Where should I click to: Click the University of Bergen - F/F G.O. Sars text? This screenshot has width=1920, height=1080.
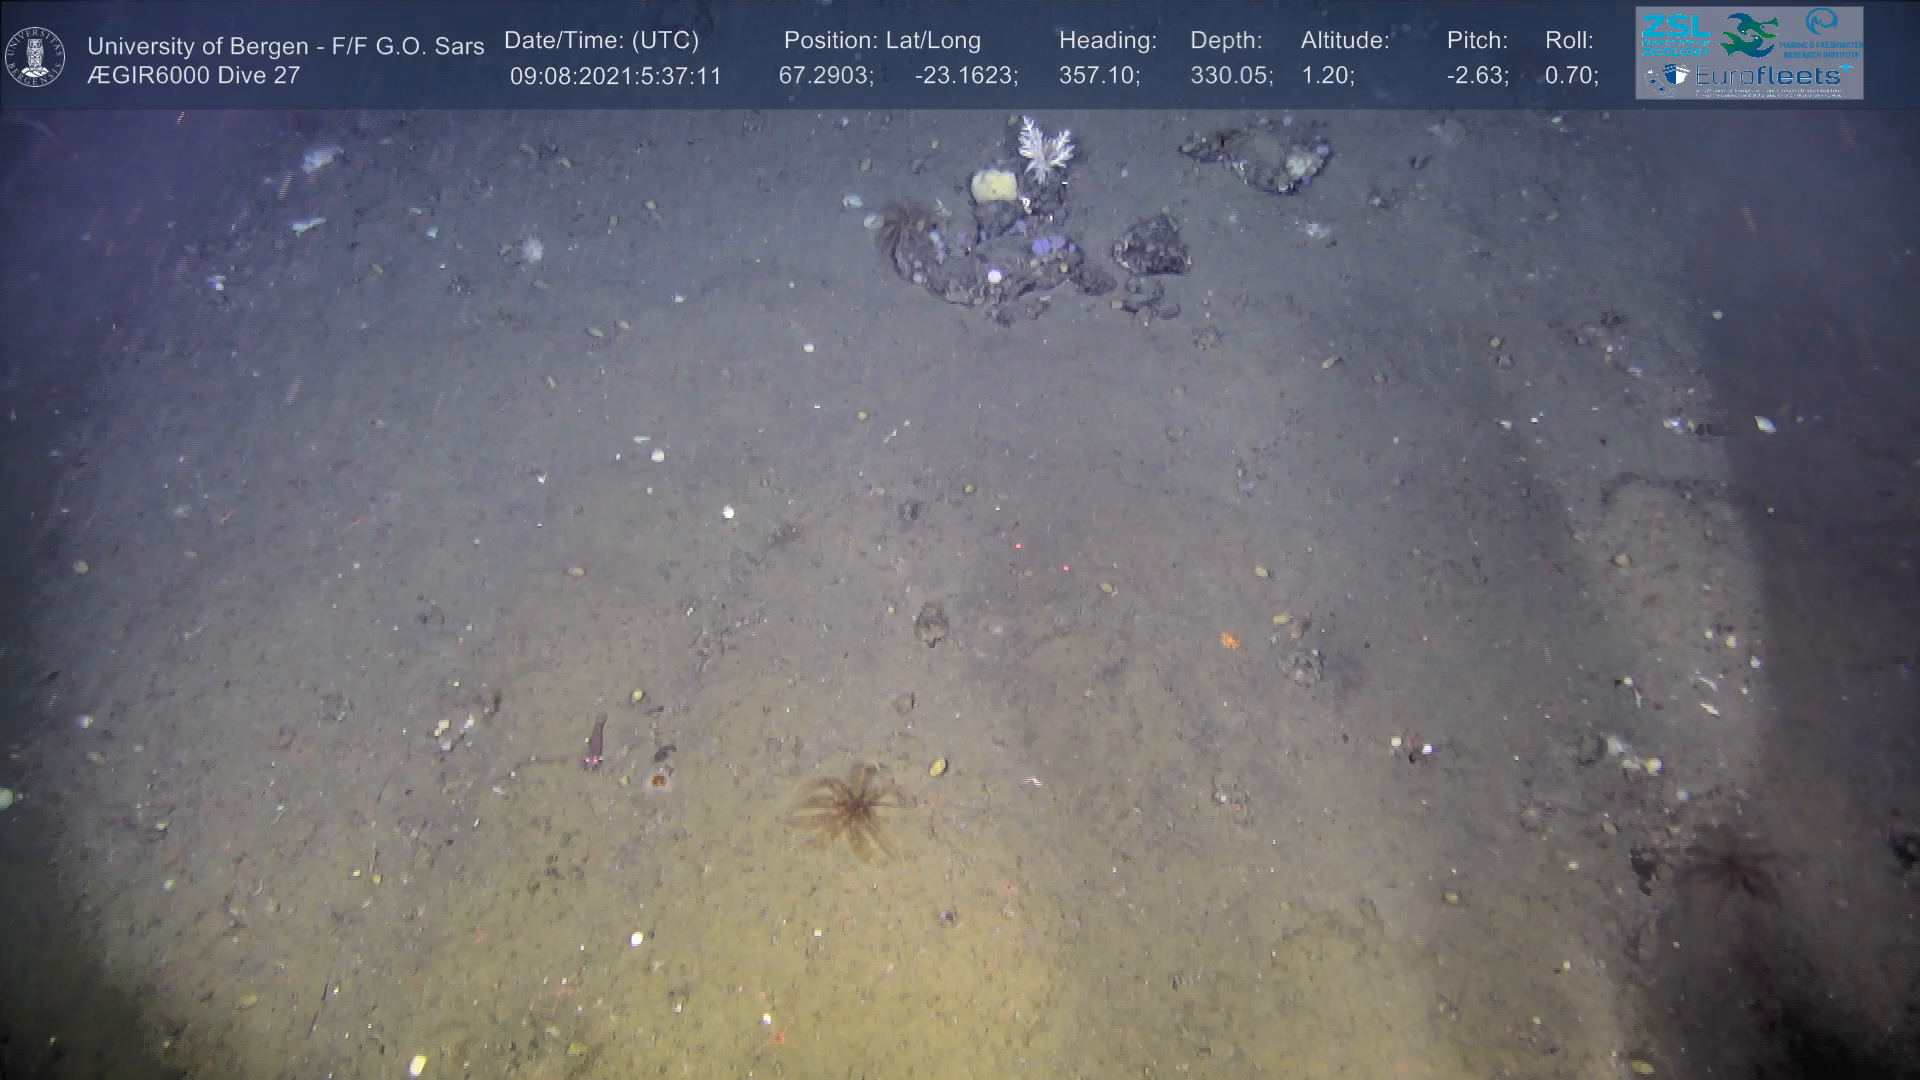tap(285, 46)
